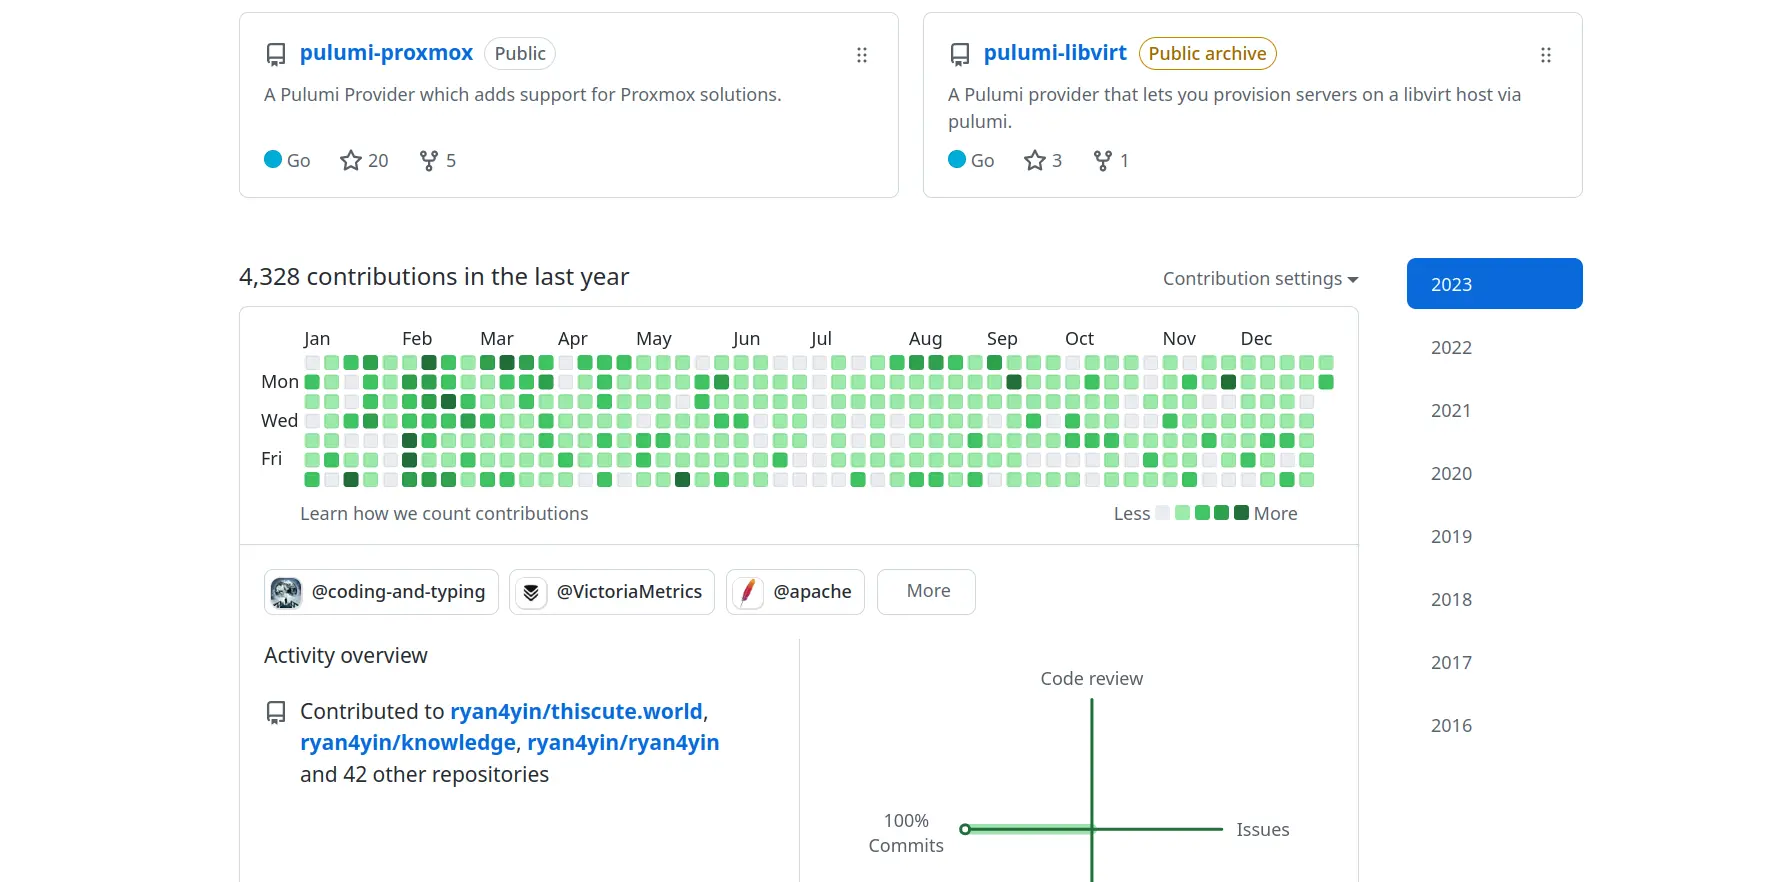
Task: View the 2019 contribution year
Action: 1451,536
